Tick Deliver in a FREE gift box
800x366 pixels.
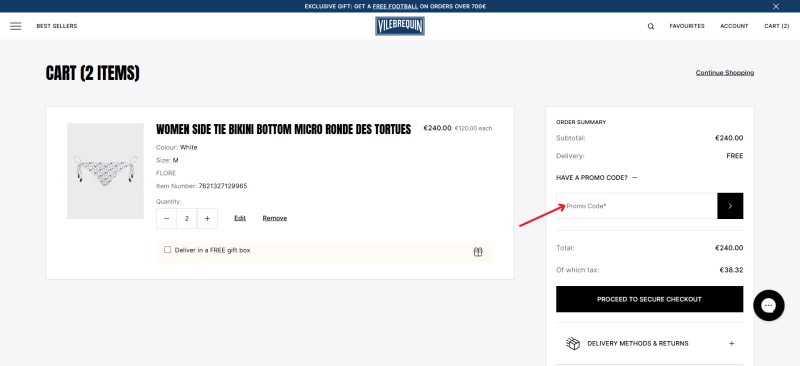[167, 250]
